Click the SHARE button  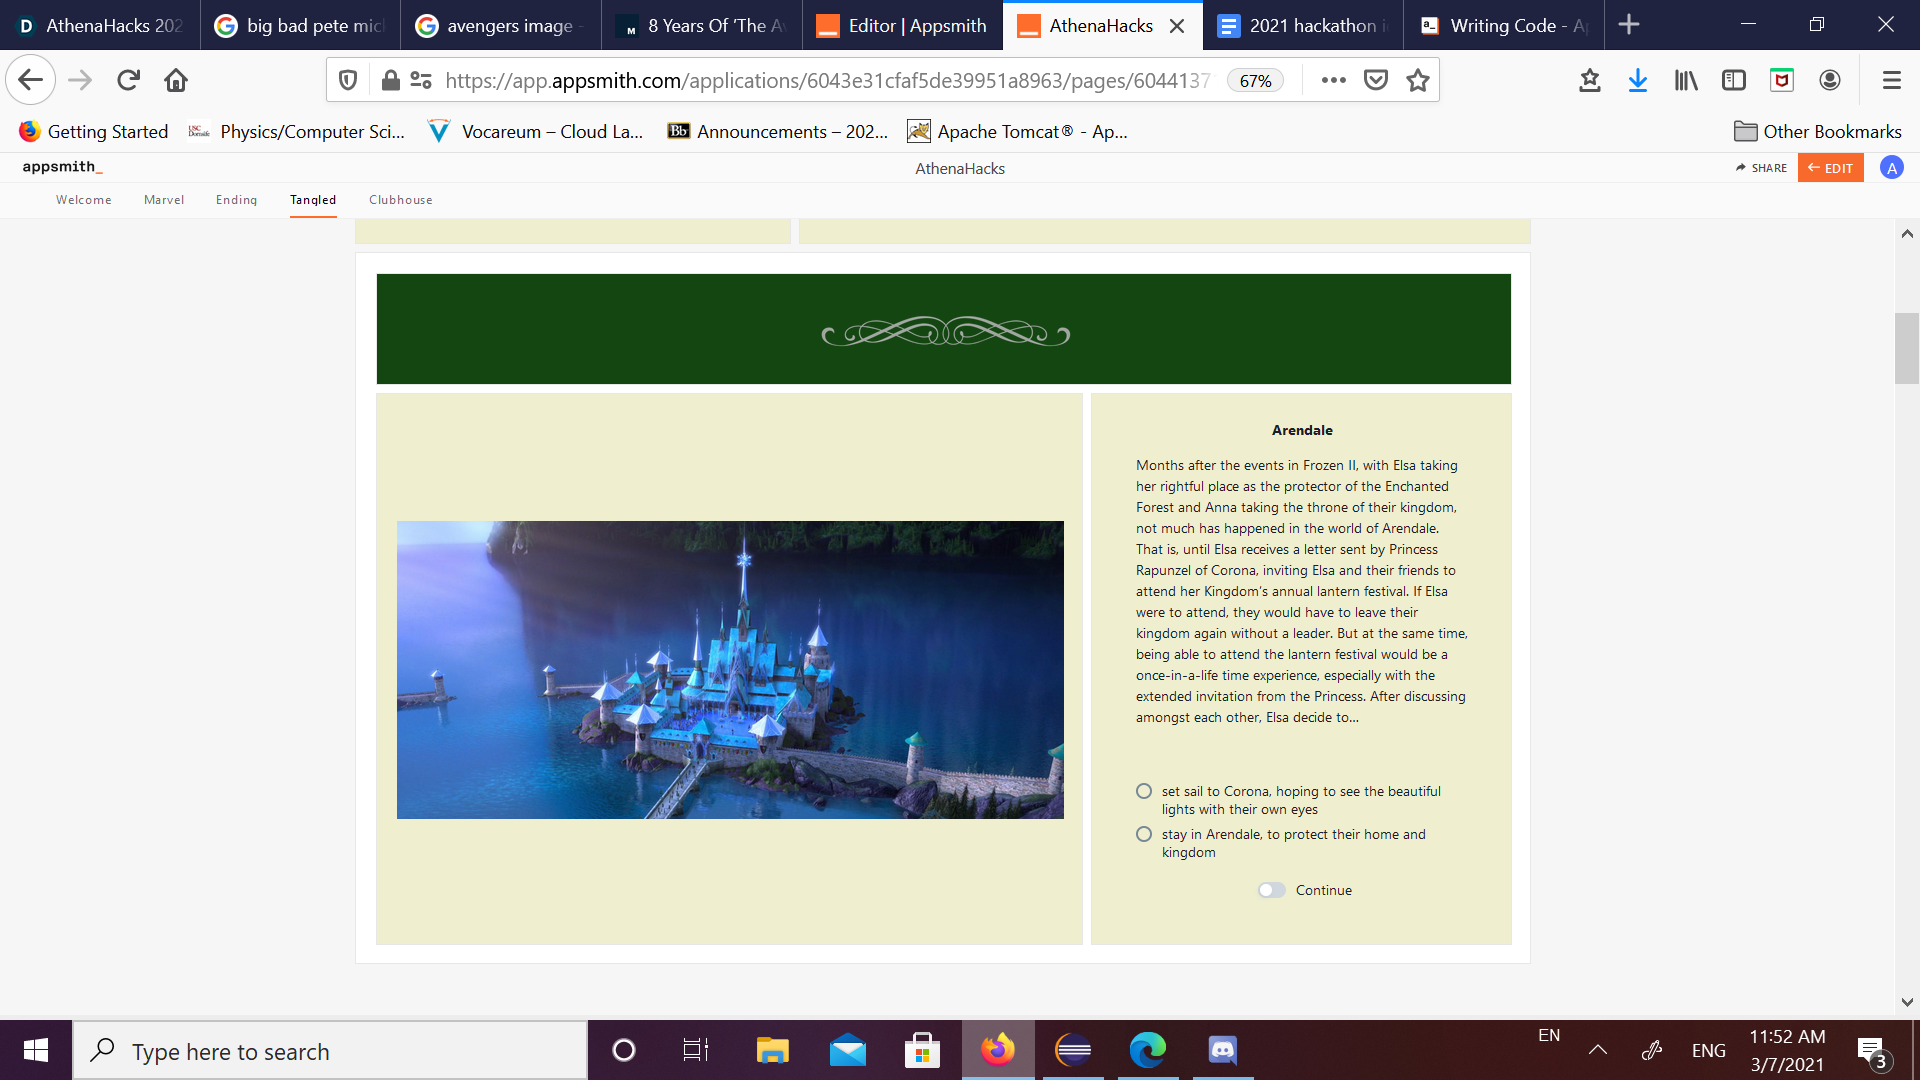[x=1762, y=168]
